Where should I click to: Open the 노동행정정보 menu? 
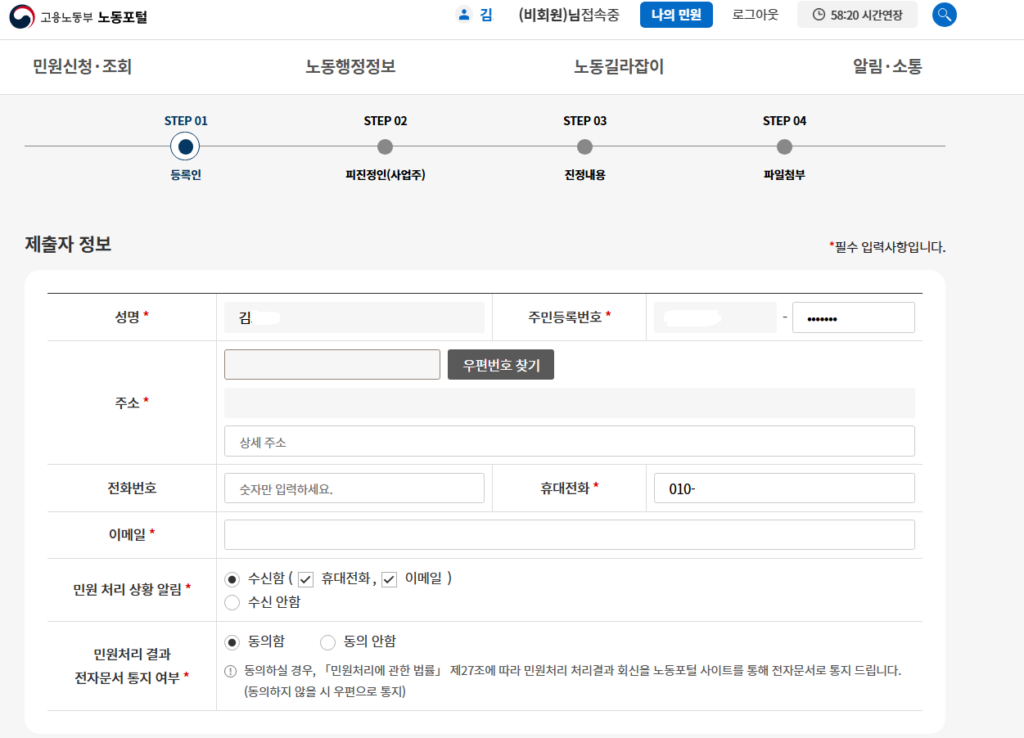(x=349, y=67)
